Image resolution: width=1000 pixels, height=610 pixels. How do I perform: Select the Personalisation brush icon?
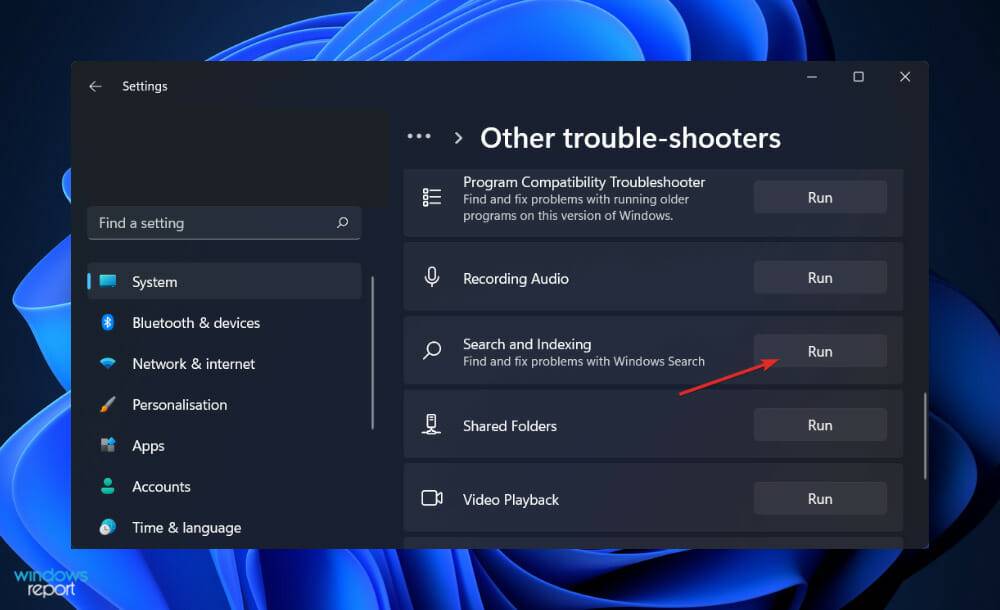coord(110,404)
